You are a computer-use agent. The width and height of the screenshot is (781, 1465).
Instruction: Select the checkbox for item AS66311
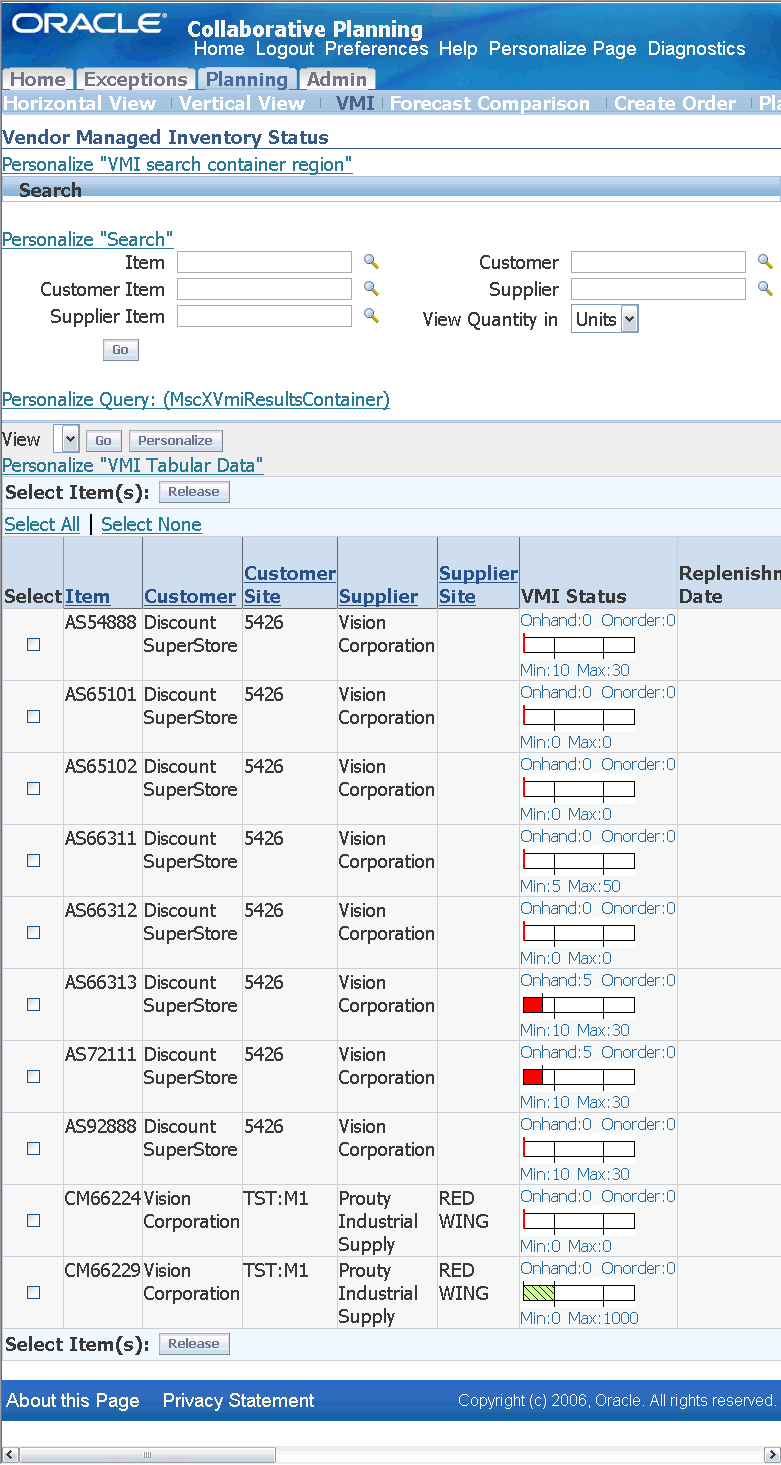coord(33,861)
